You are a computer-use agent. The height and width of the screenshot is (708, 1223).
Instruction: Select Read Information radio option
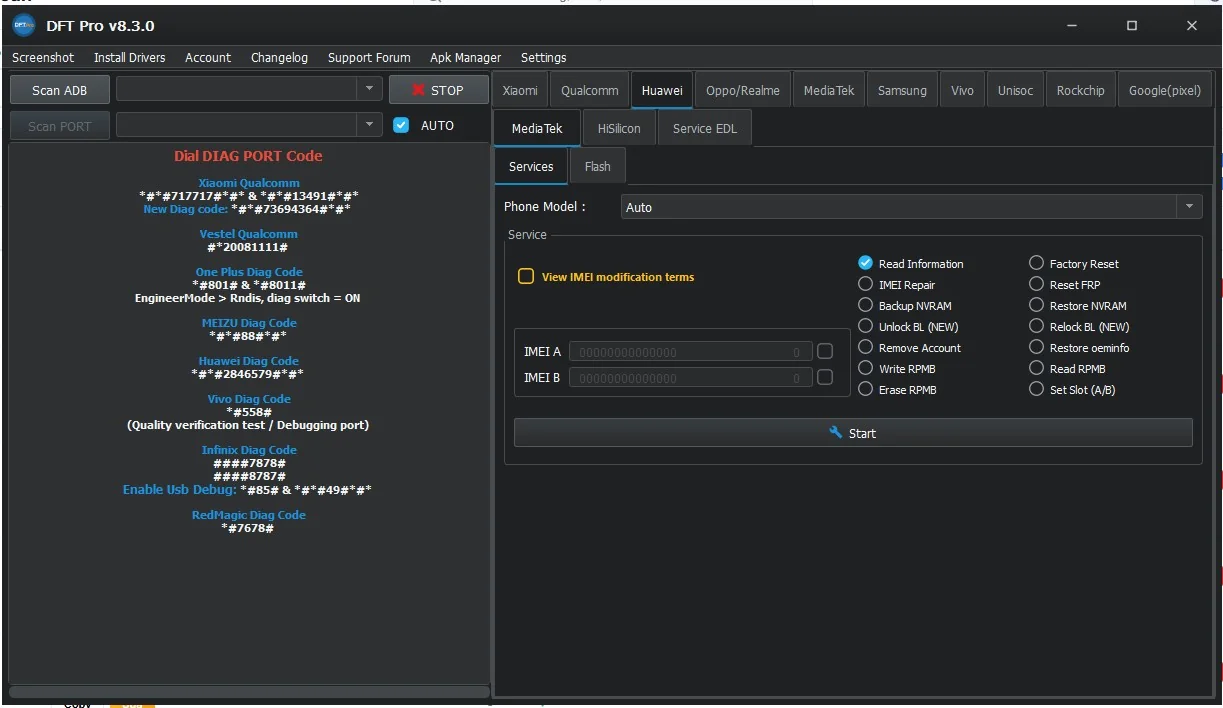866,263
